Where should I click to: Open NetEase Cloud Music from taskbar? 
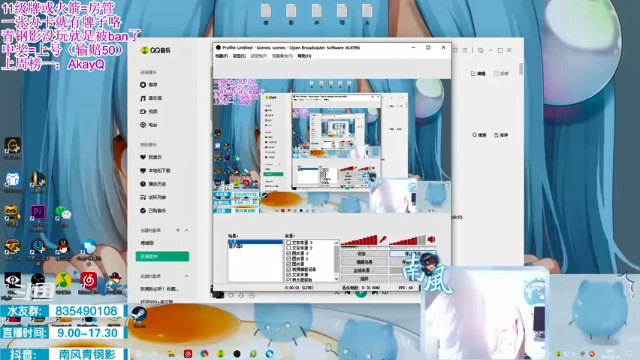pos(188,353)
